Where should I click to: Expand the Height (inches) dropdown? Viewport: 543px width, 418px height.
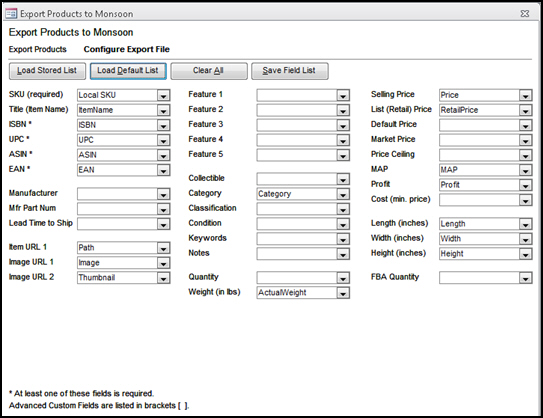tap(525, 254)
